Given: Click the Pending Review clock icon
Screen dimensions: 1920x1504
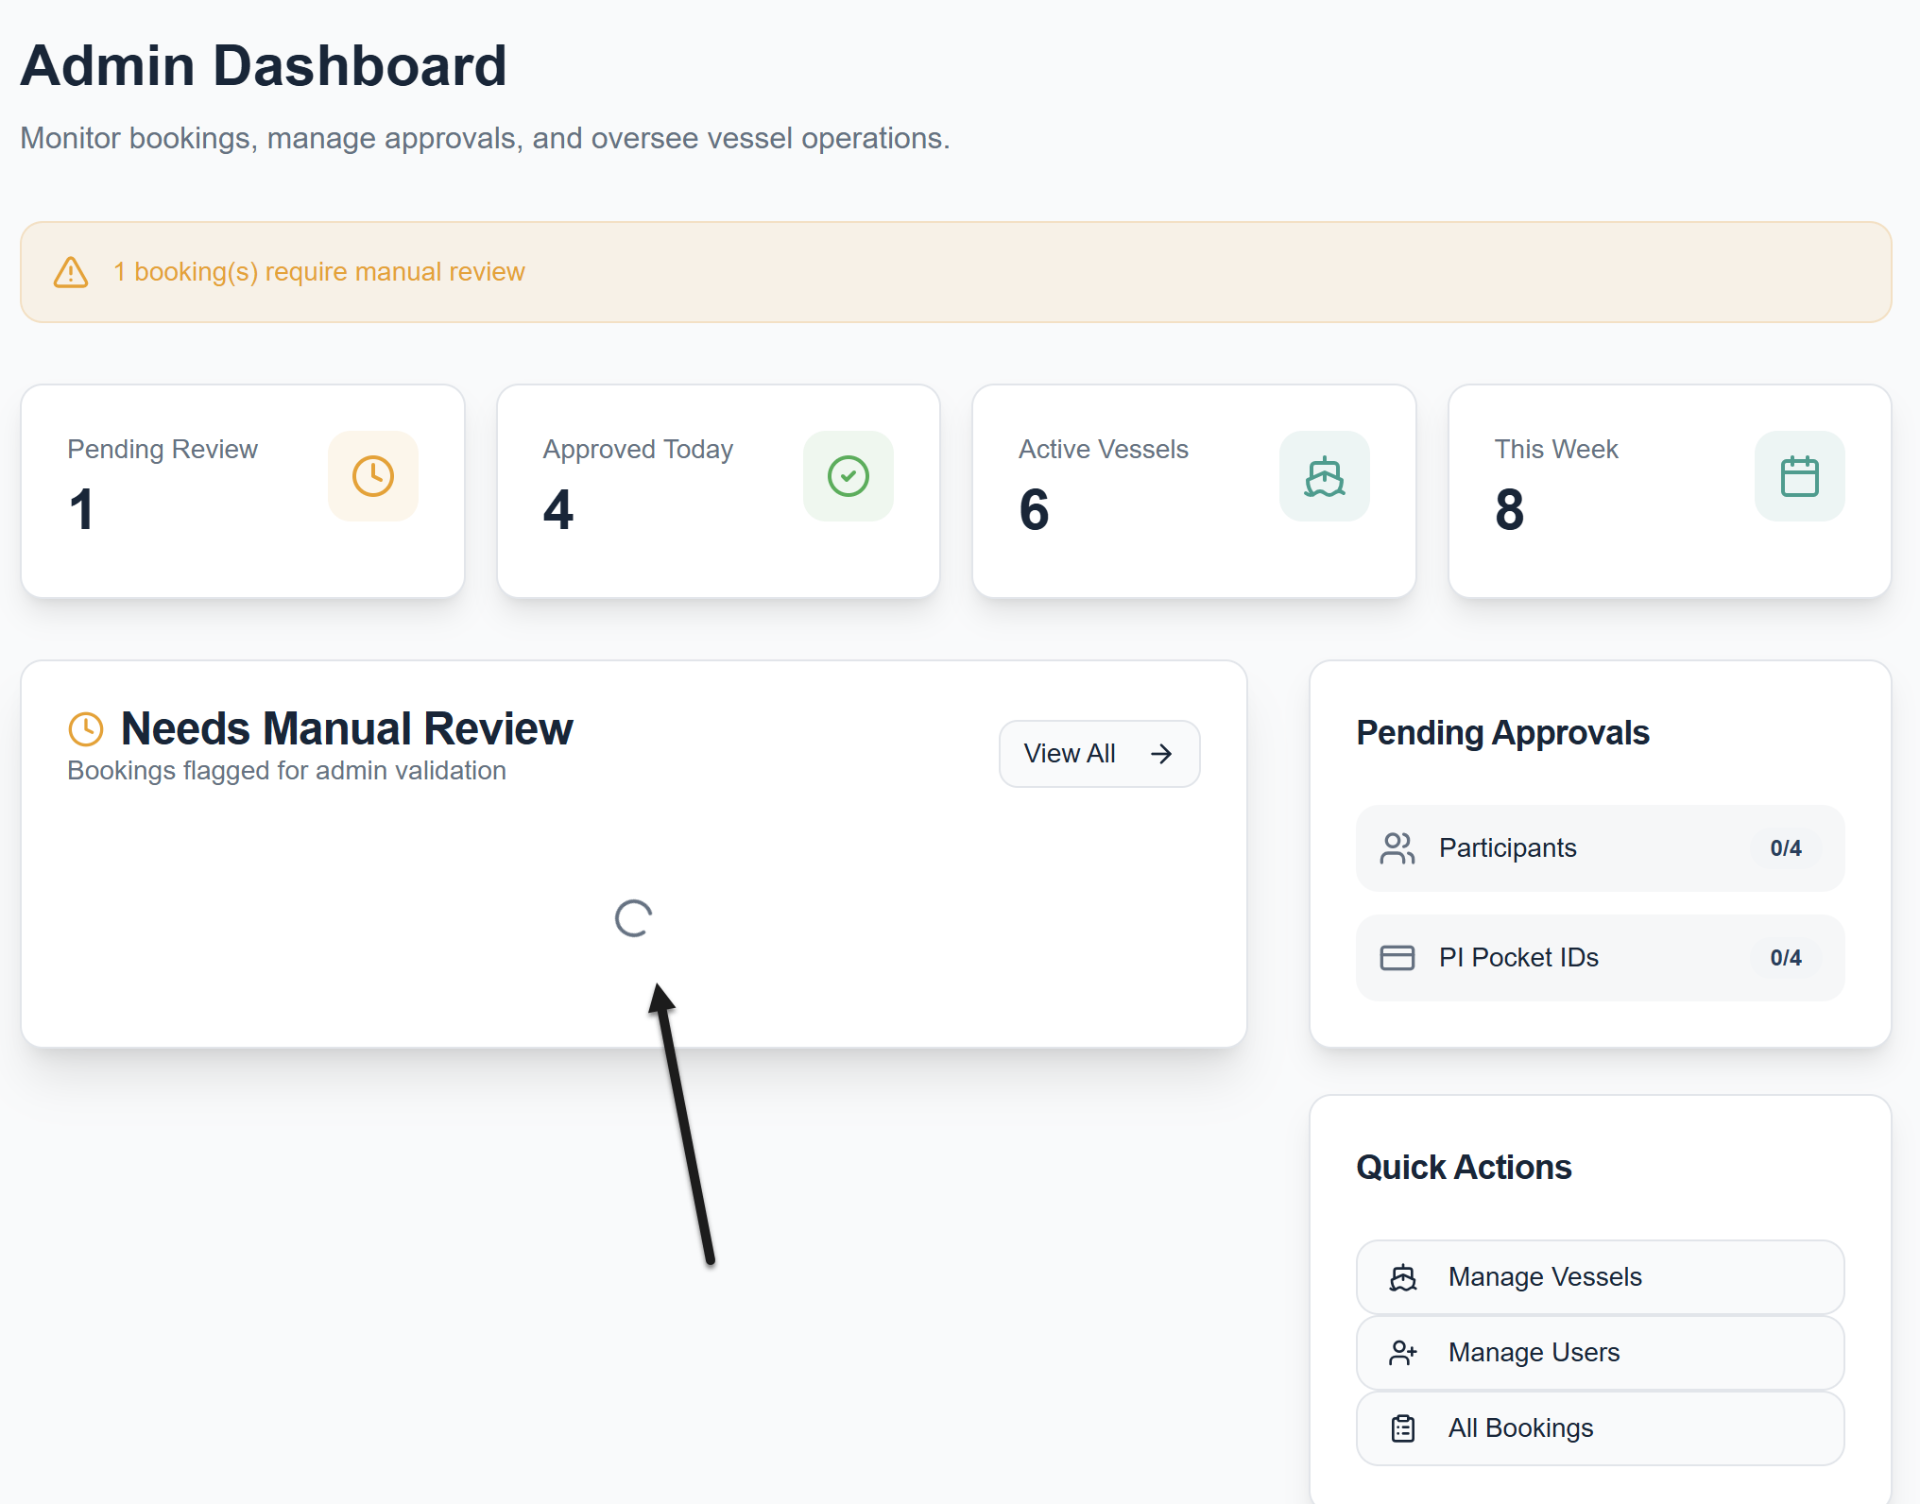Looking at the screenshot, I should tap(373, 476).
